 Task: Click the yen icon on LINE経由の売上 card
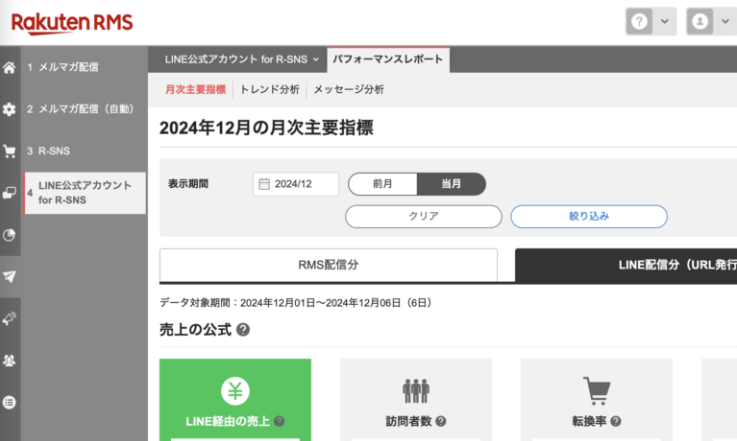pos(235,391)
